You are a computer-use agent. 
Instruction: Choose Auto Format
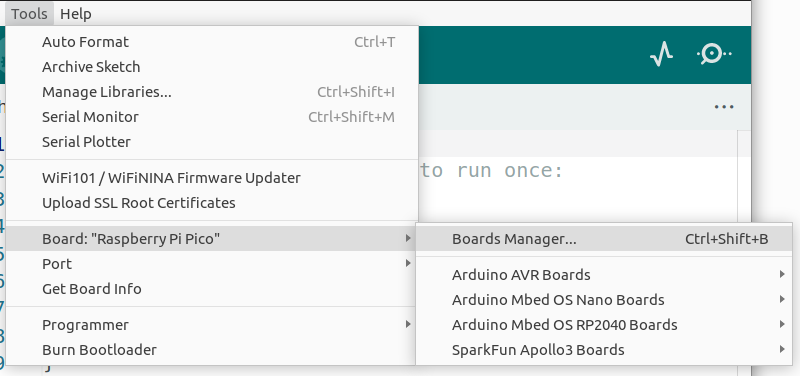point(212,42)
